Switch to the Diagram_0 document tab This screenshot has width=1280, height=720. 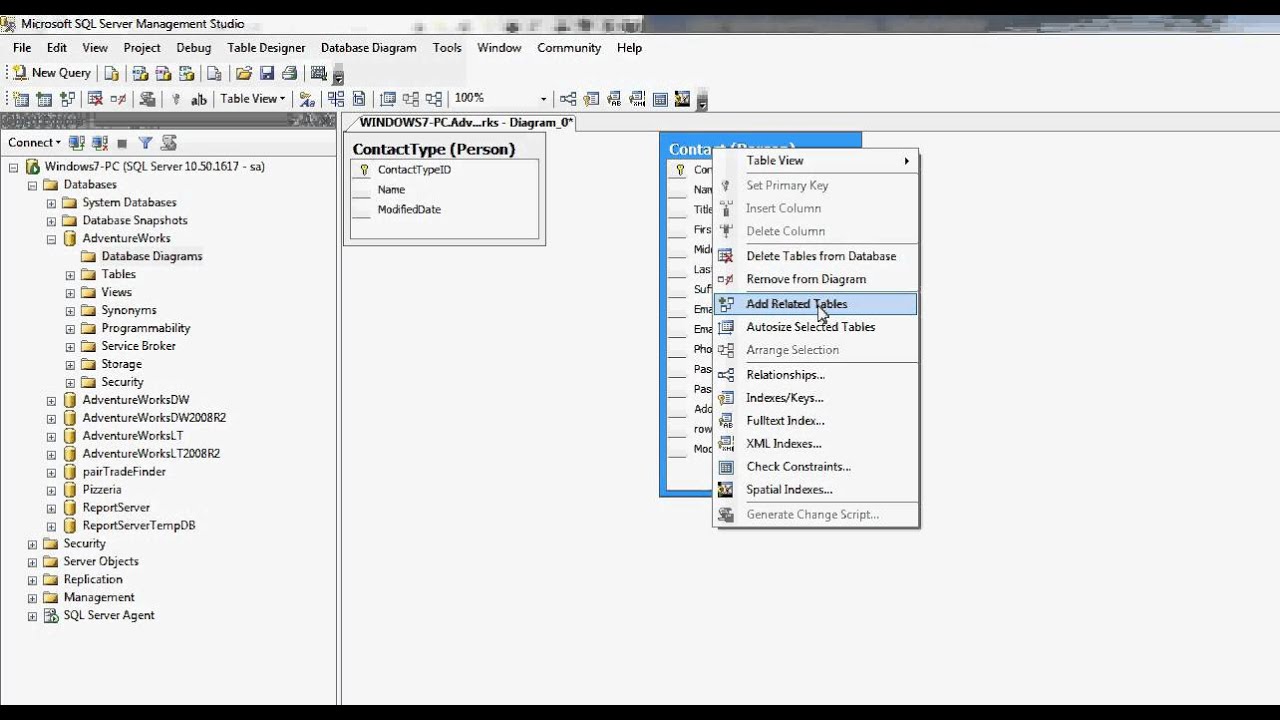pos(465,123)
